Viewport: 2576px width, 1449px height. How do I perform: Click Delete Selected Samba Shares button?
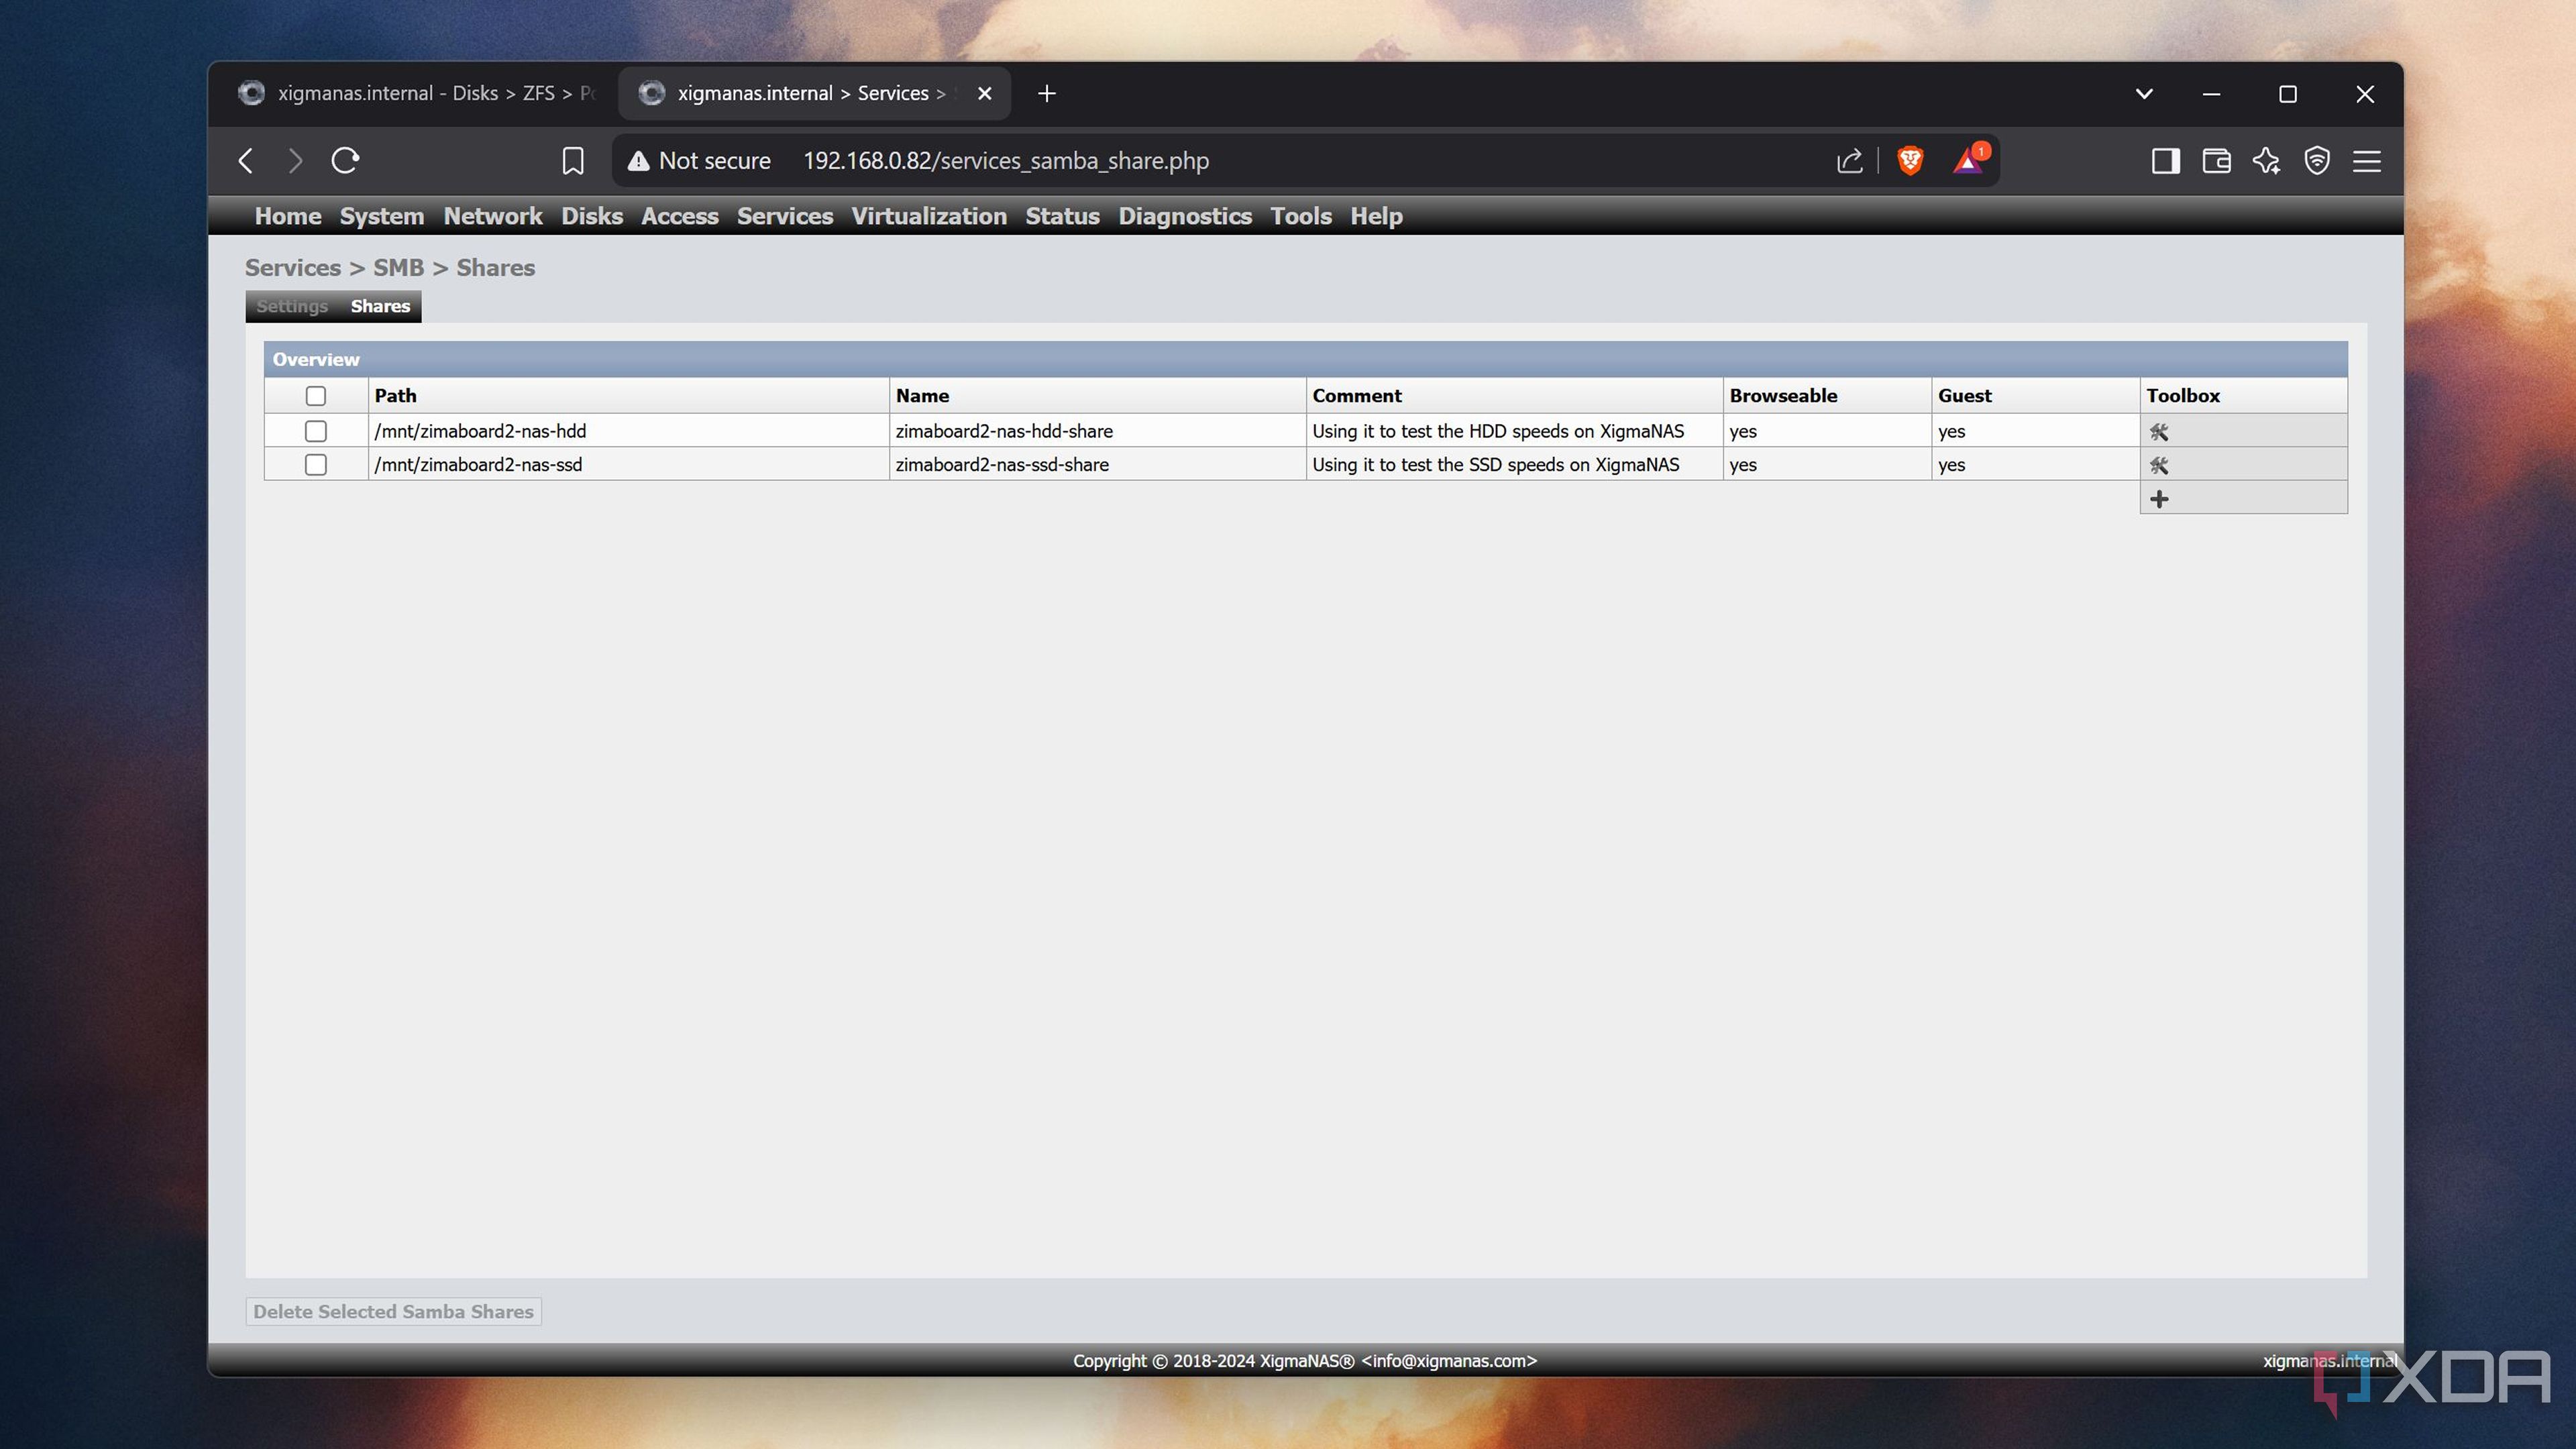pyautogui.click(x=393, y=1311)
